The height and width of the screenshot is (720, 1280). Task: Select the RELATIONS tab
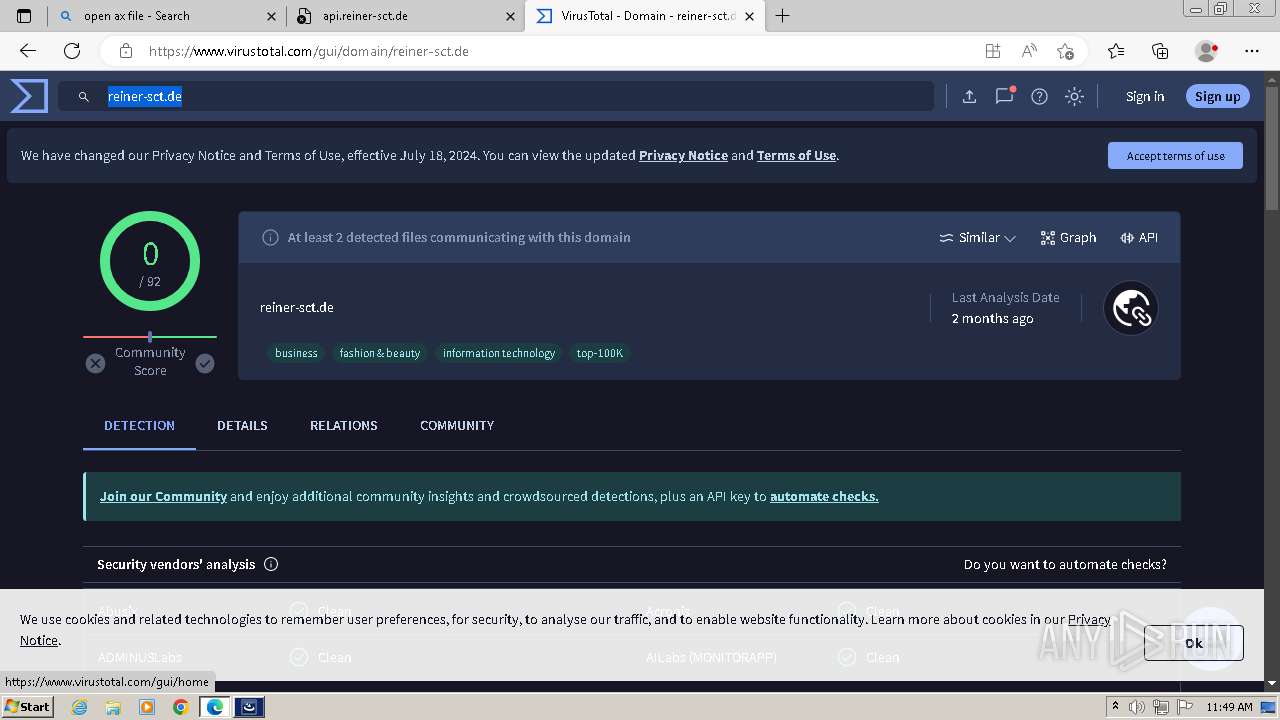click(x=344, y=425)
